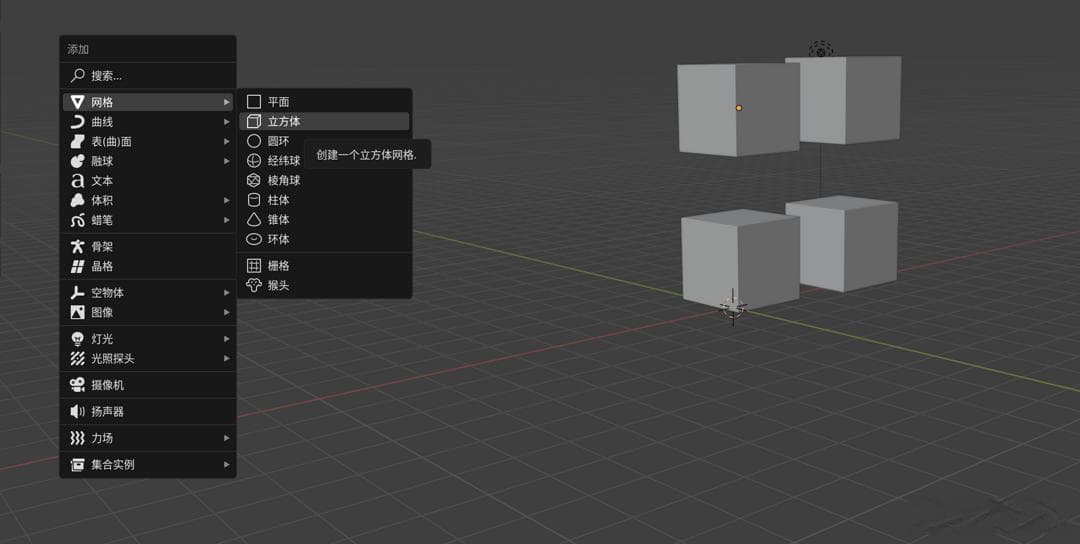Choose 经纬球 from the mesh submenu

[324, 160]
